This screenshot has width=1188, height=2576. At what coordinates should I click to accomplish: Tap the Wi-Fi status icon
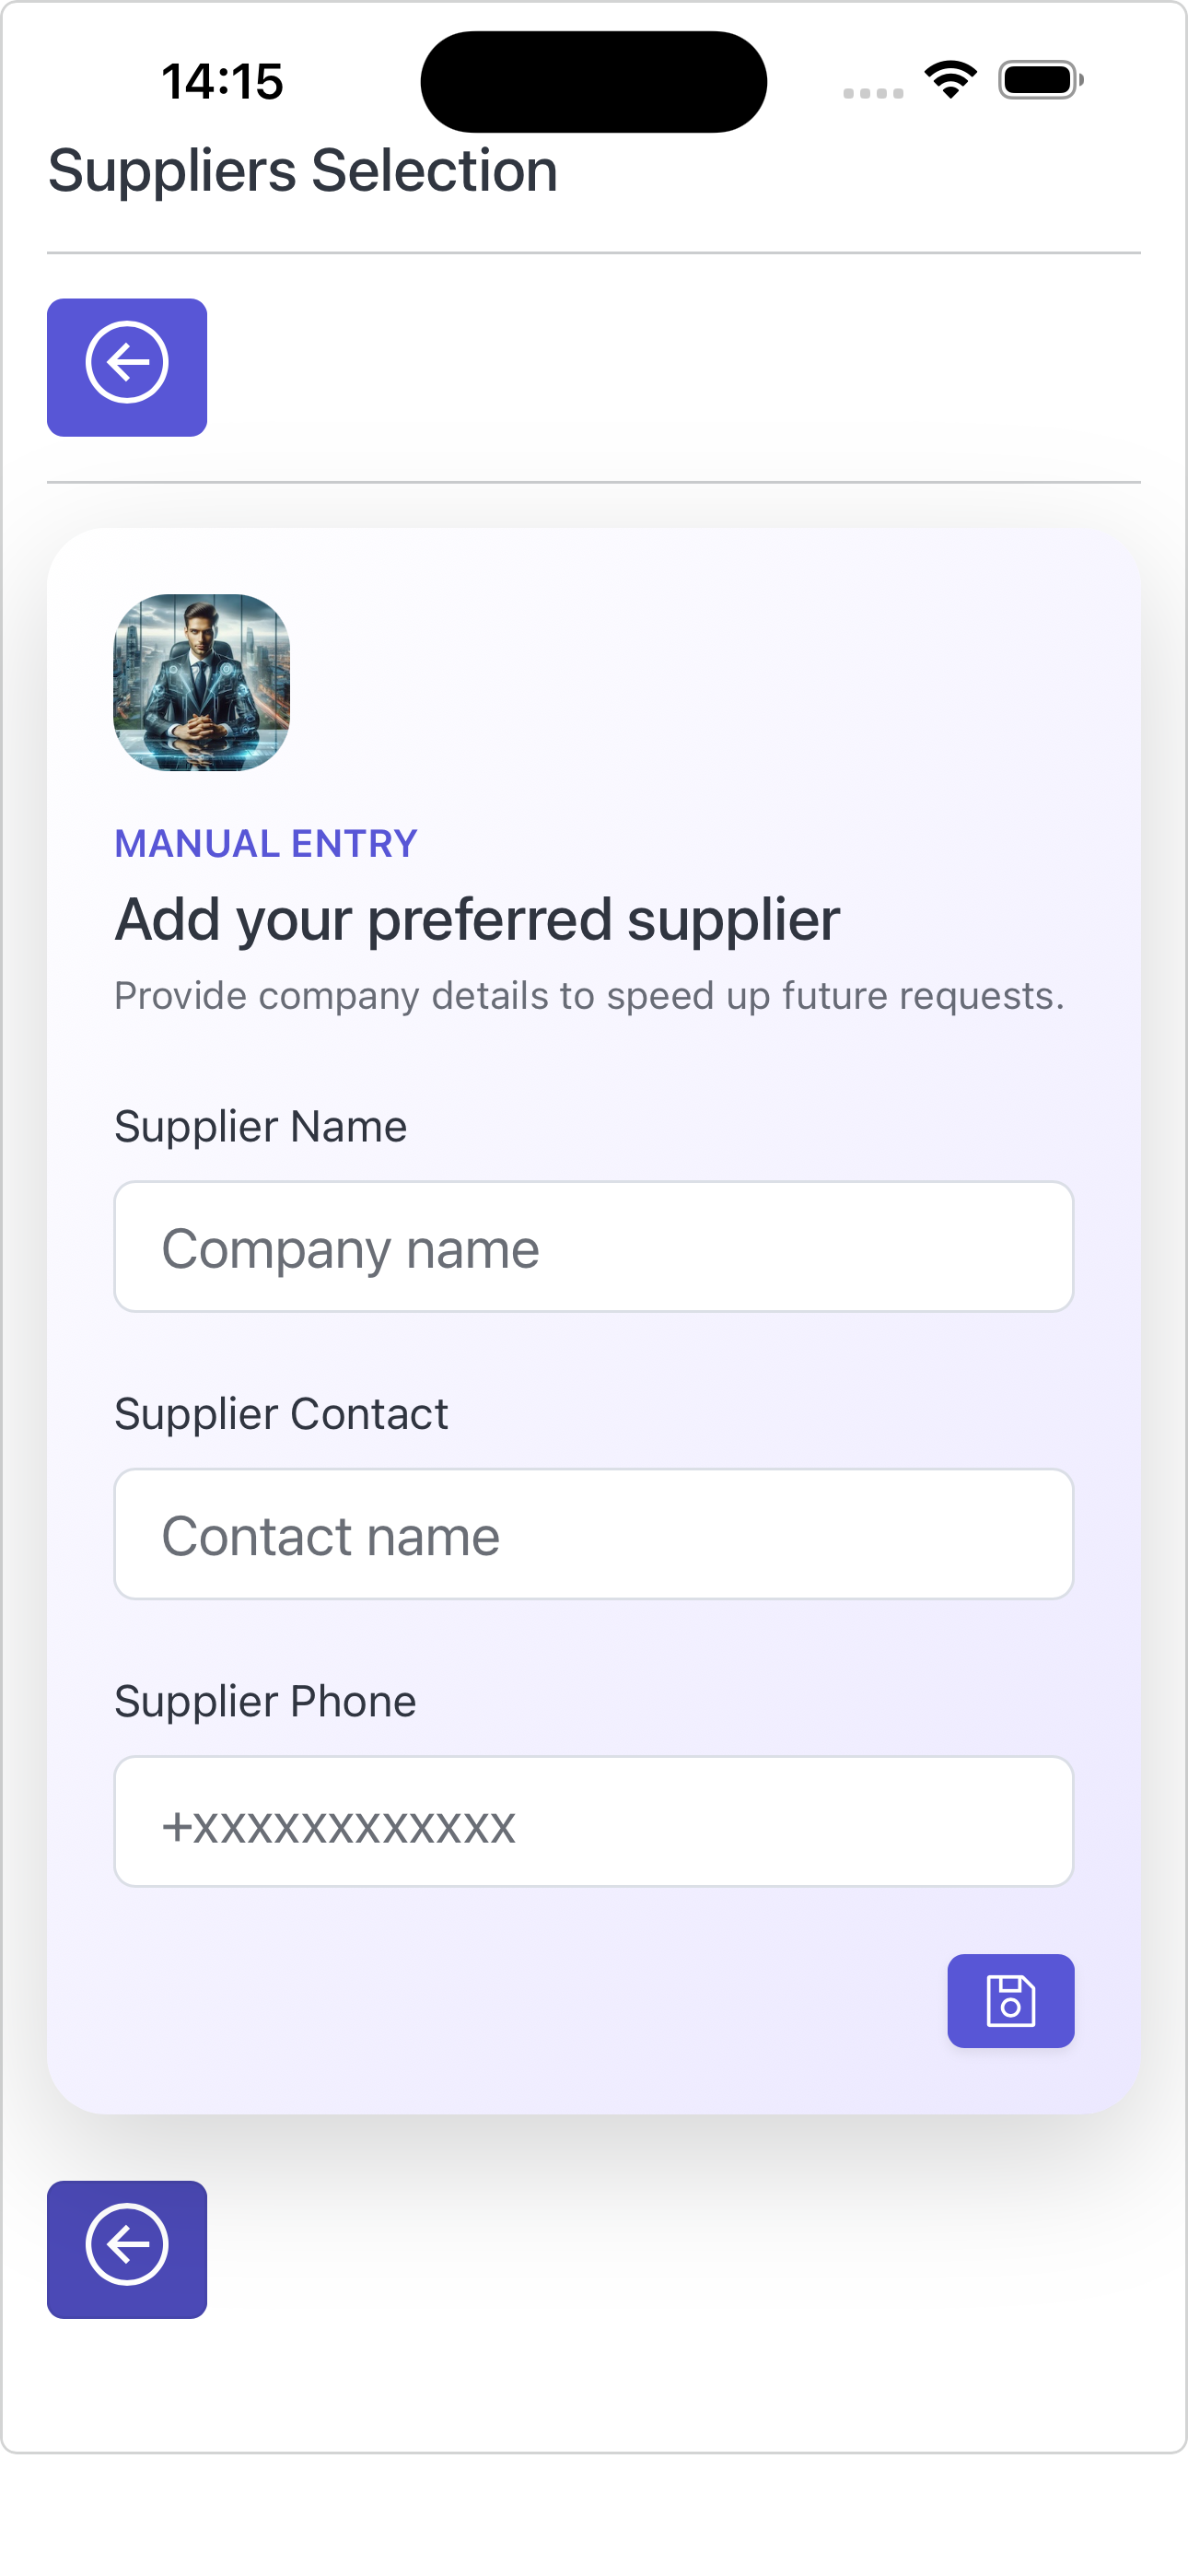pos(950,80)
